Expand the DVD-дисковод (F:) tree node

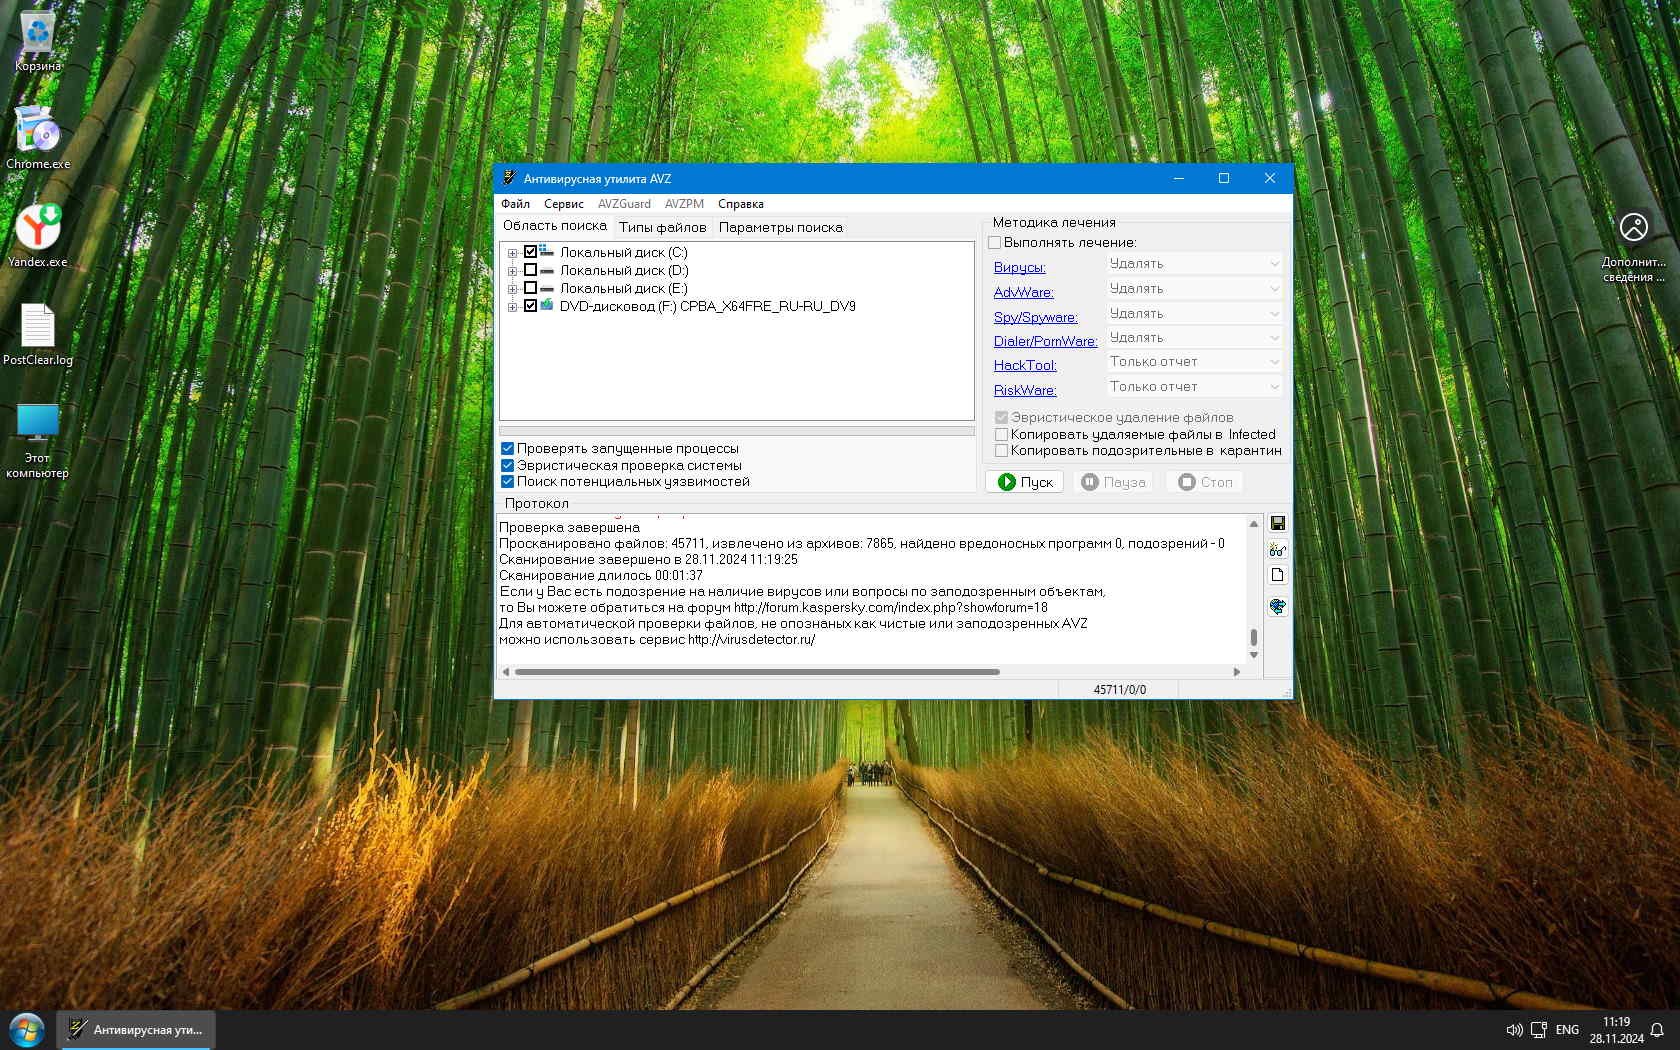pyautogui.click(x=512, y=307)
